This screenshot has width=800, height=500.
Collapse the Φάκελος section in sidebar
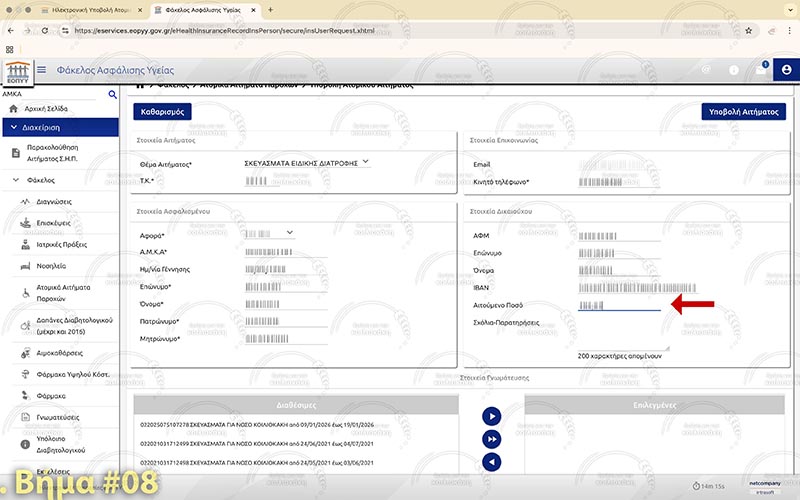coord(17,181)
